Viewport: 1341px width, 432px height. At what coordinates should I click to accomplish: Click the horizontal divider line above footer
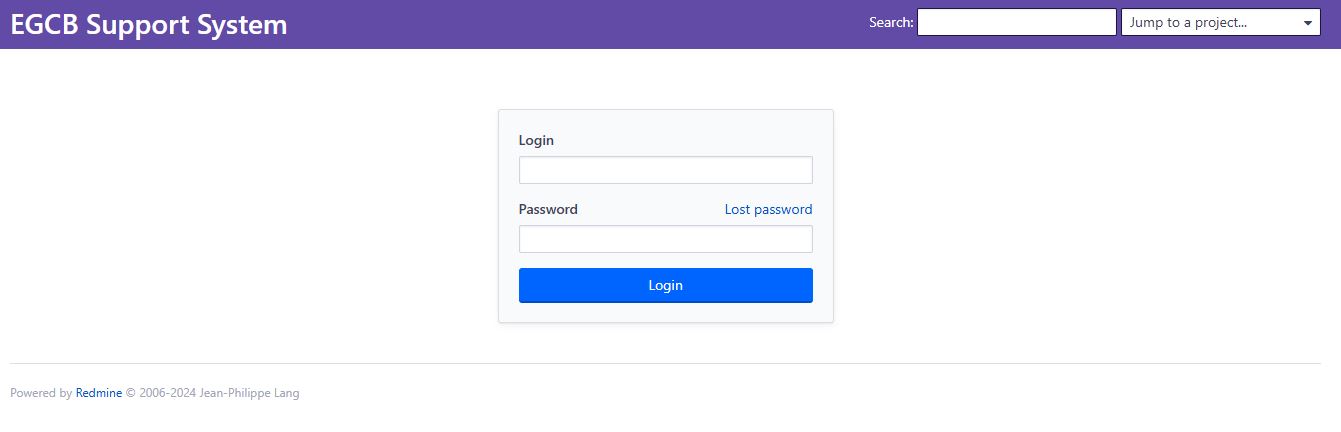coord(665,363)
